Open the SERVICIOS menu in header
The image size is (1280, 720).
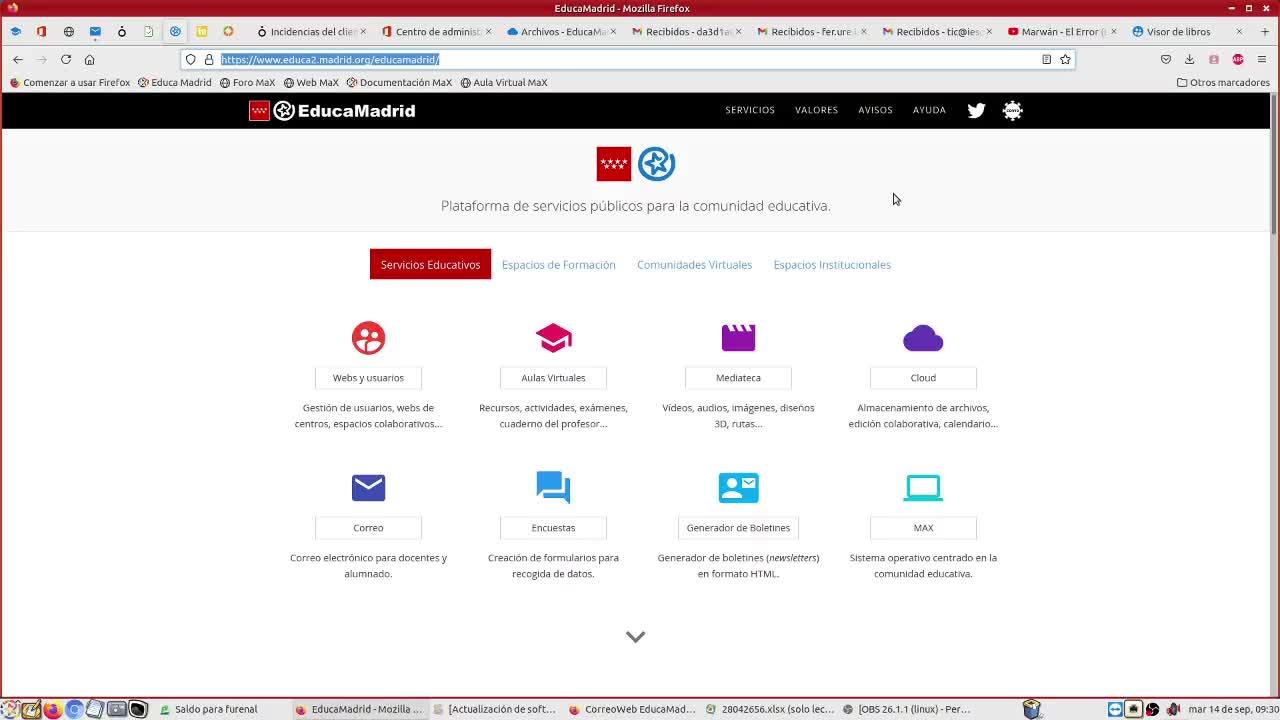750,110
